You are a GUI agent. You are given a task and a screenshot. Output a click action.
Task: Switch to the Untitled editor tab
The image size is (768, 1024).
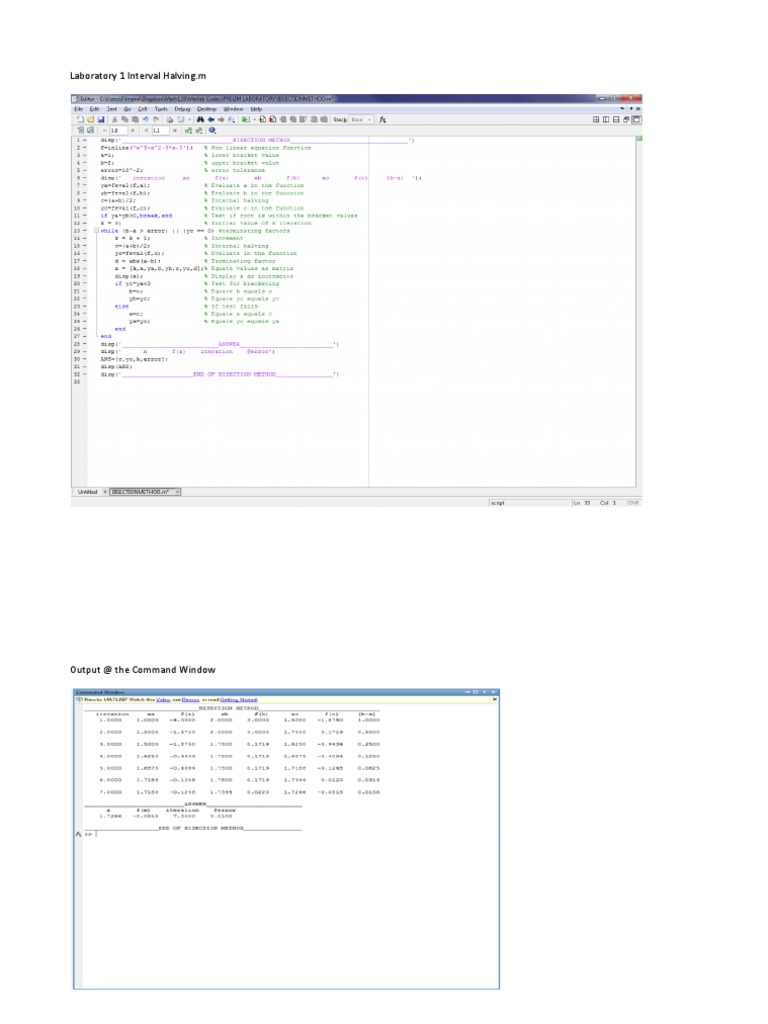pyautogui.click(x=88, y=492)
